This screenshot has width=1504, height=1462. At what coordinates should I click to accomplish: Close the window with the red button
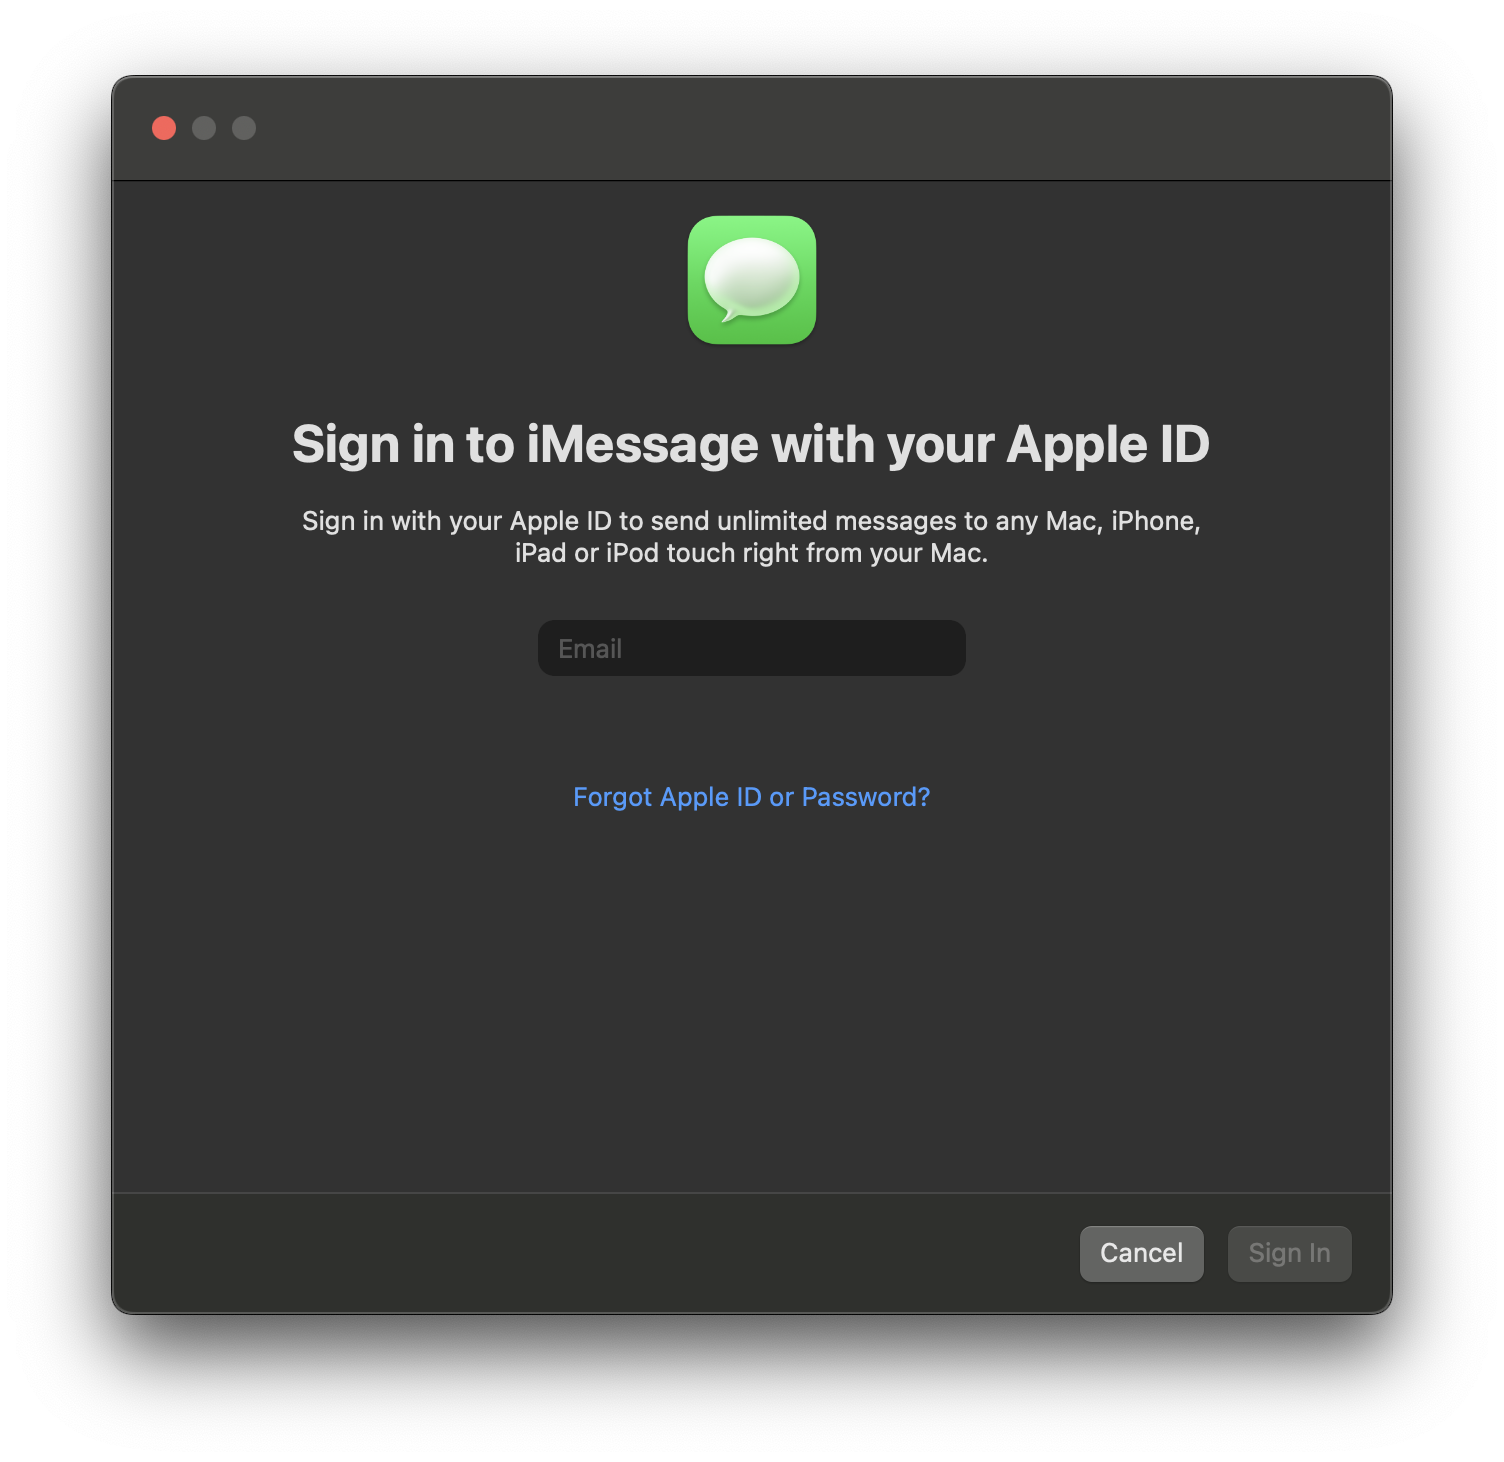click(164, 128)
